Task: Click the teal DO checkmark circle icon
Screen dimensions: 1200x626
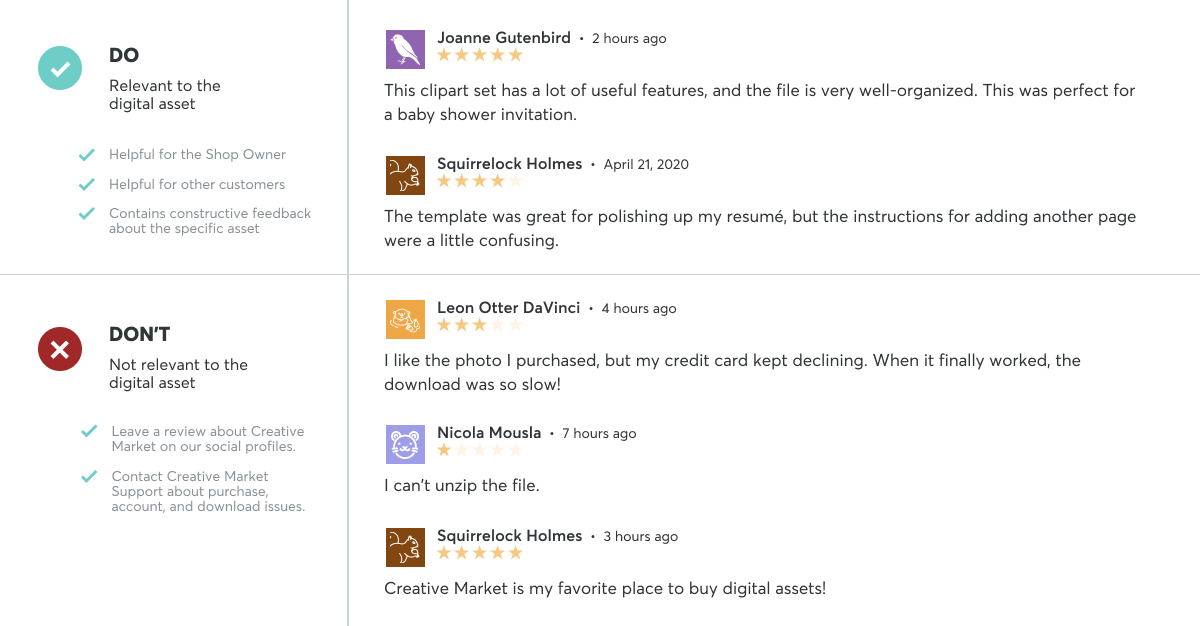Action: tap(60, 69)
